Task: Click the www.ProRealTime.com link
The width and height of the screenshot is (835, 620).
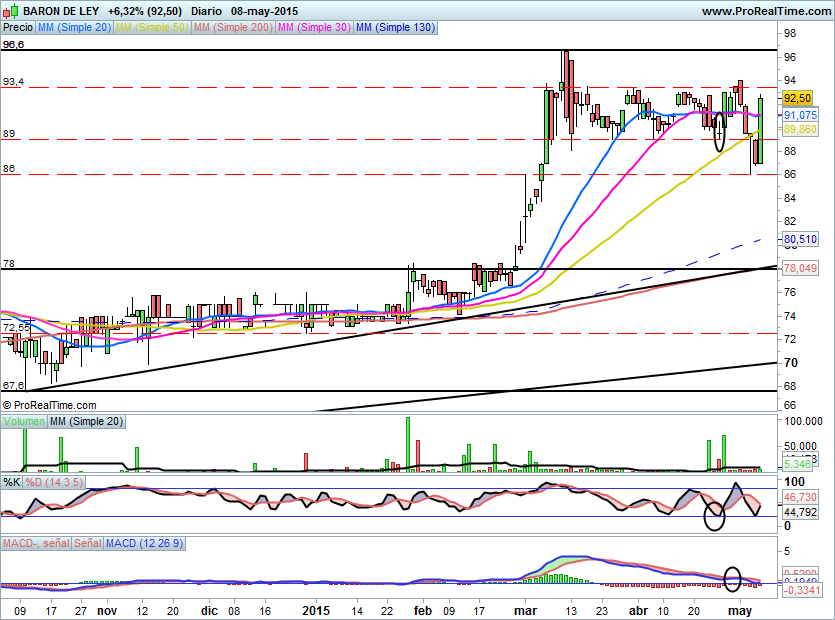Action: pos(766,11)
